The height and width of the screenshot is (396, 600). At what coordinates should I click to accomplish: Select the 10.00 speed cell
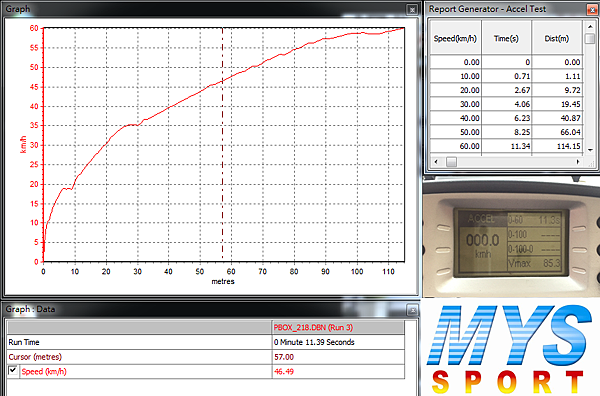[x=455, y=76]
